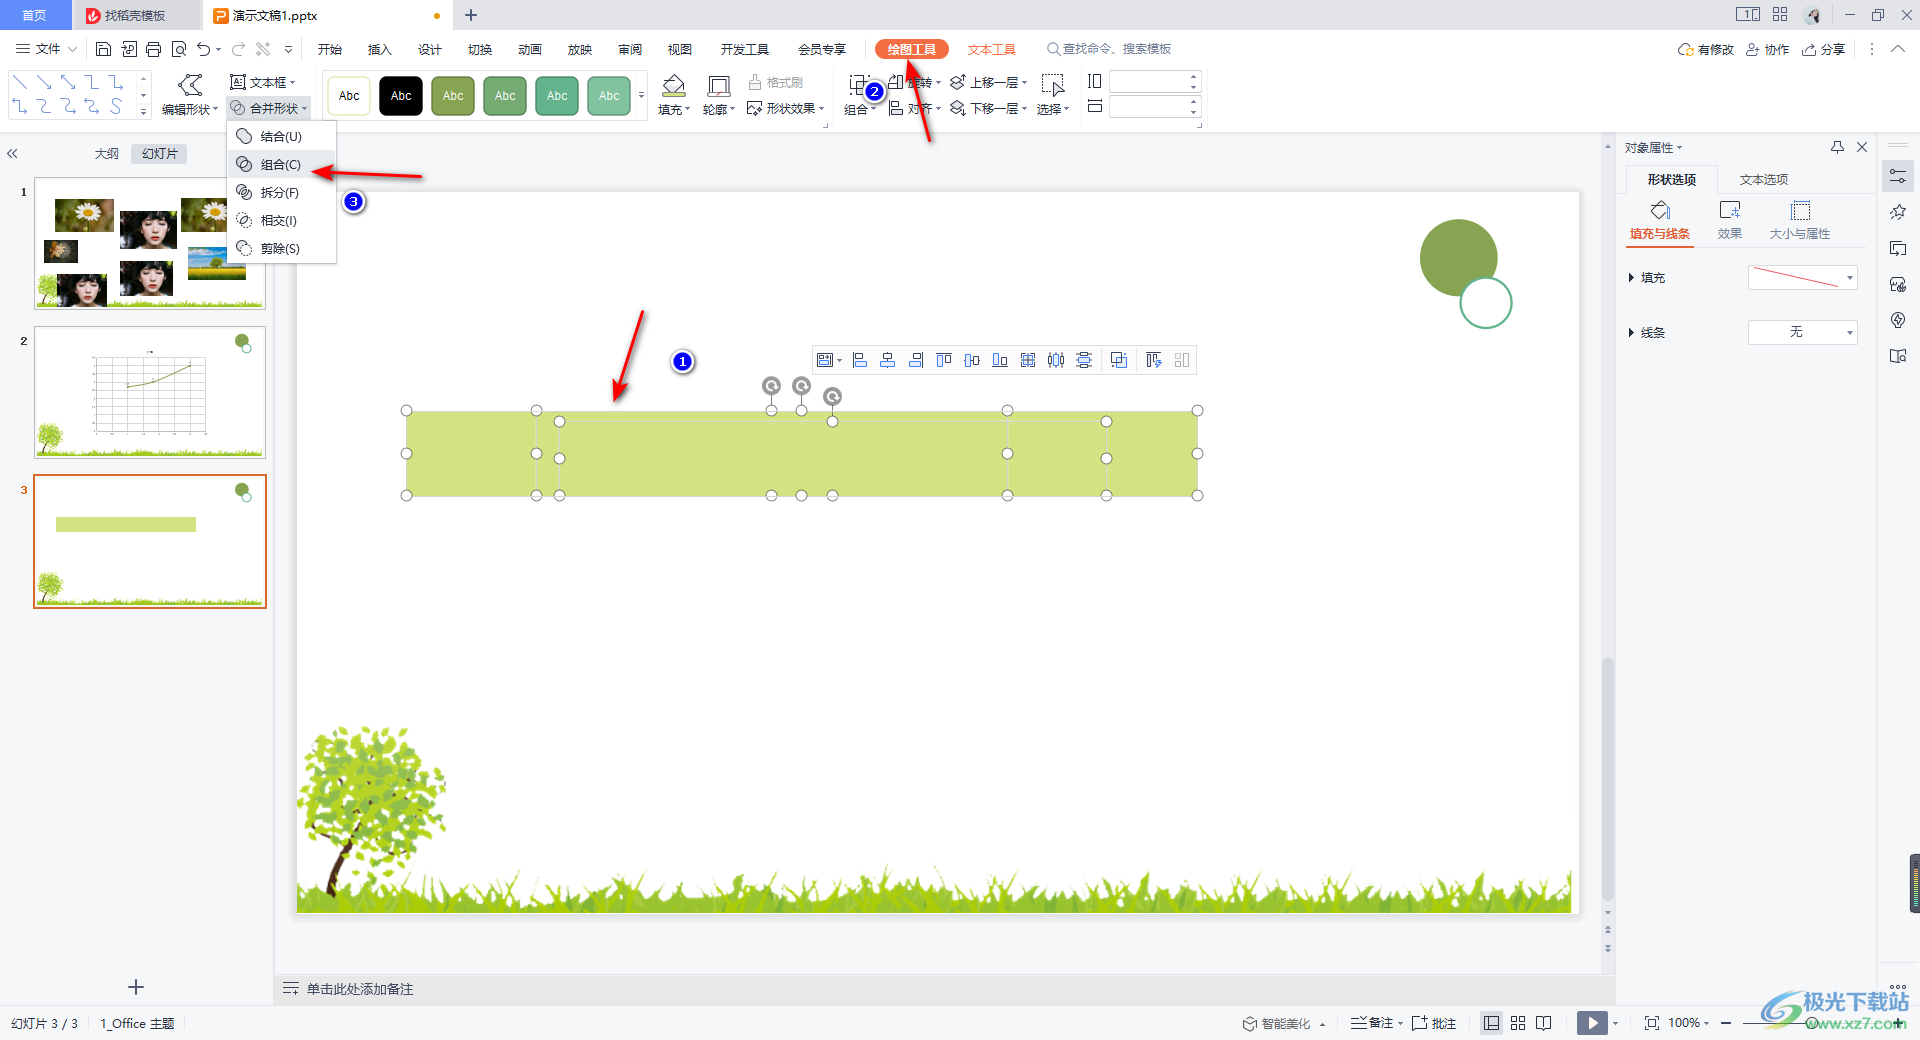This screenshot has height=1040, width=1920.
Task: Switch to slide sorter grid view
Action: 1518,1023
